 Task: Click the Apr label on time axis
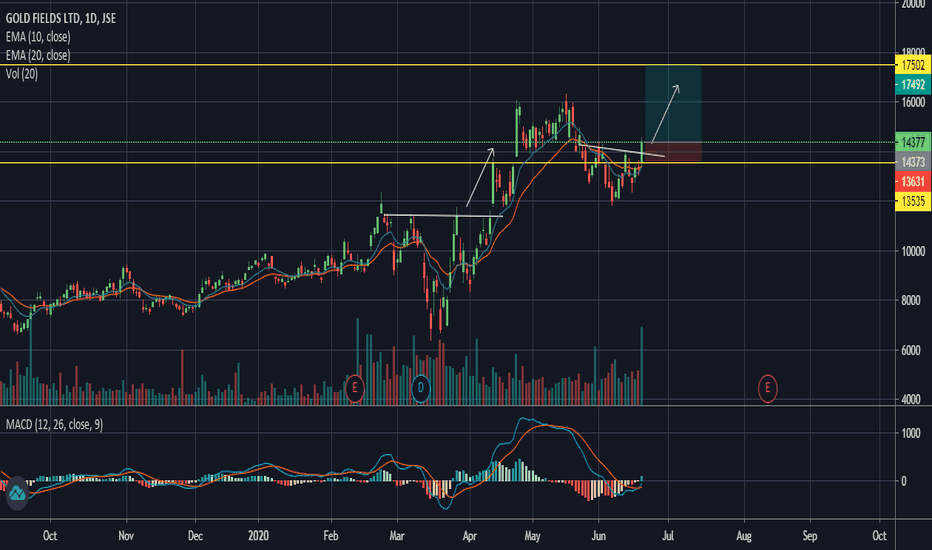[x=470, y=536]
